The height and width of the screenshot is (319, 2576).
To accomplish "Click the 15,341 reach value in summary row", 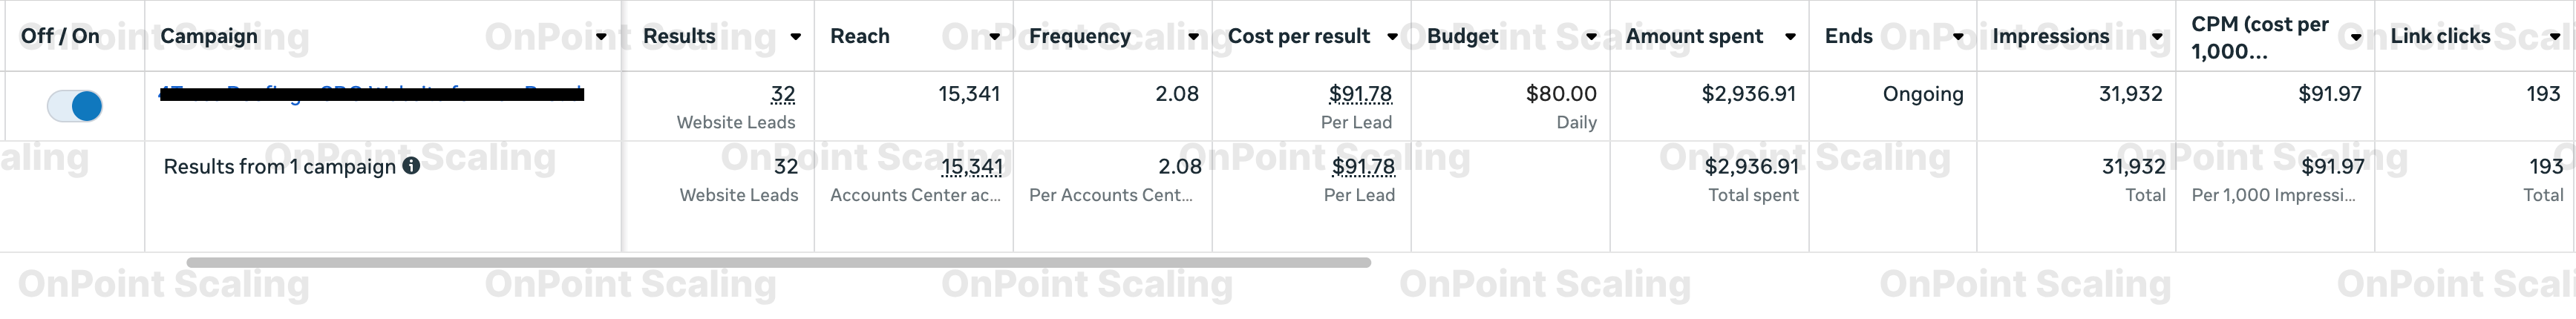I will [x=971, y=167].
